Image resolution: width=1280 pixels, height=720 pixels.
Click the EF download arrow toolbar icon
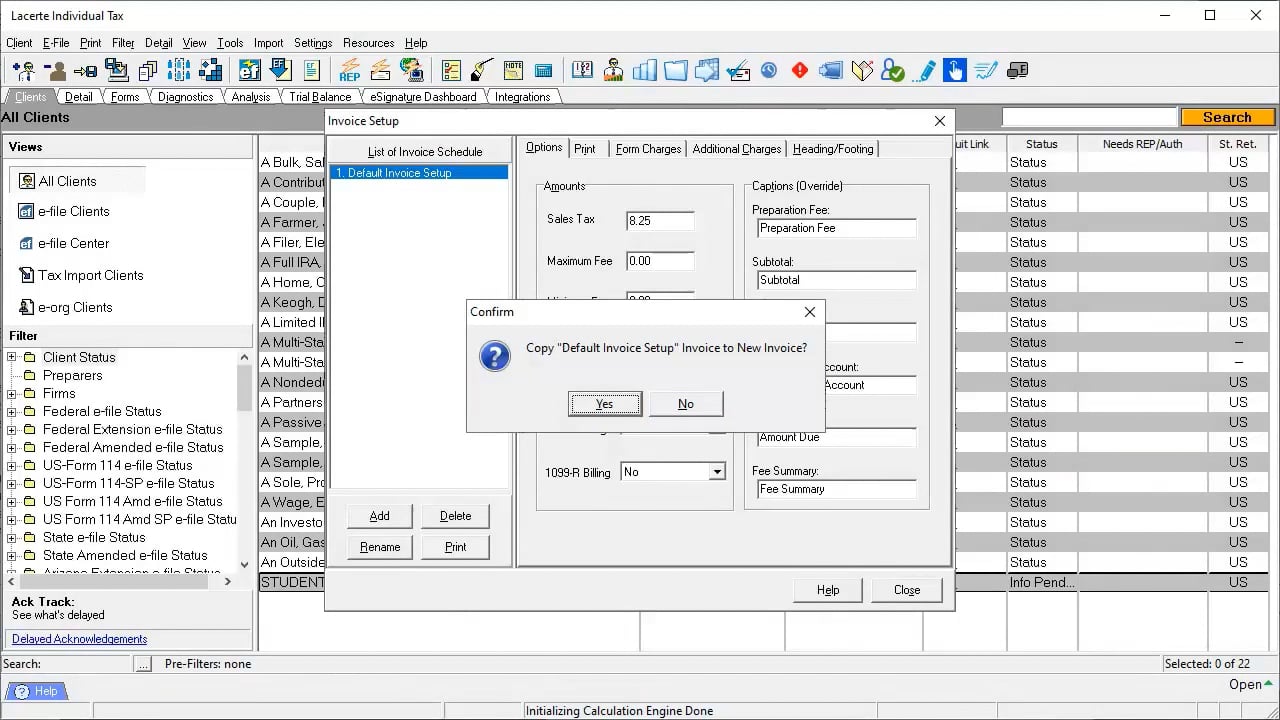[280, 70]
